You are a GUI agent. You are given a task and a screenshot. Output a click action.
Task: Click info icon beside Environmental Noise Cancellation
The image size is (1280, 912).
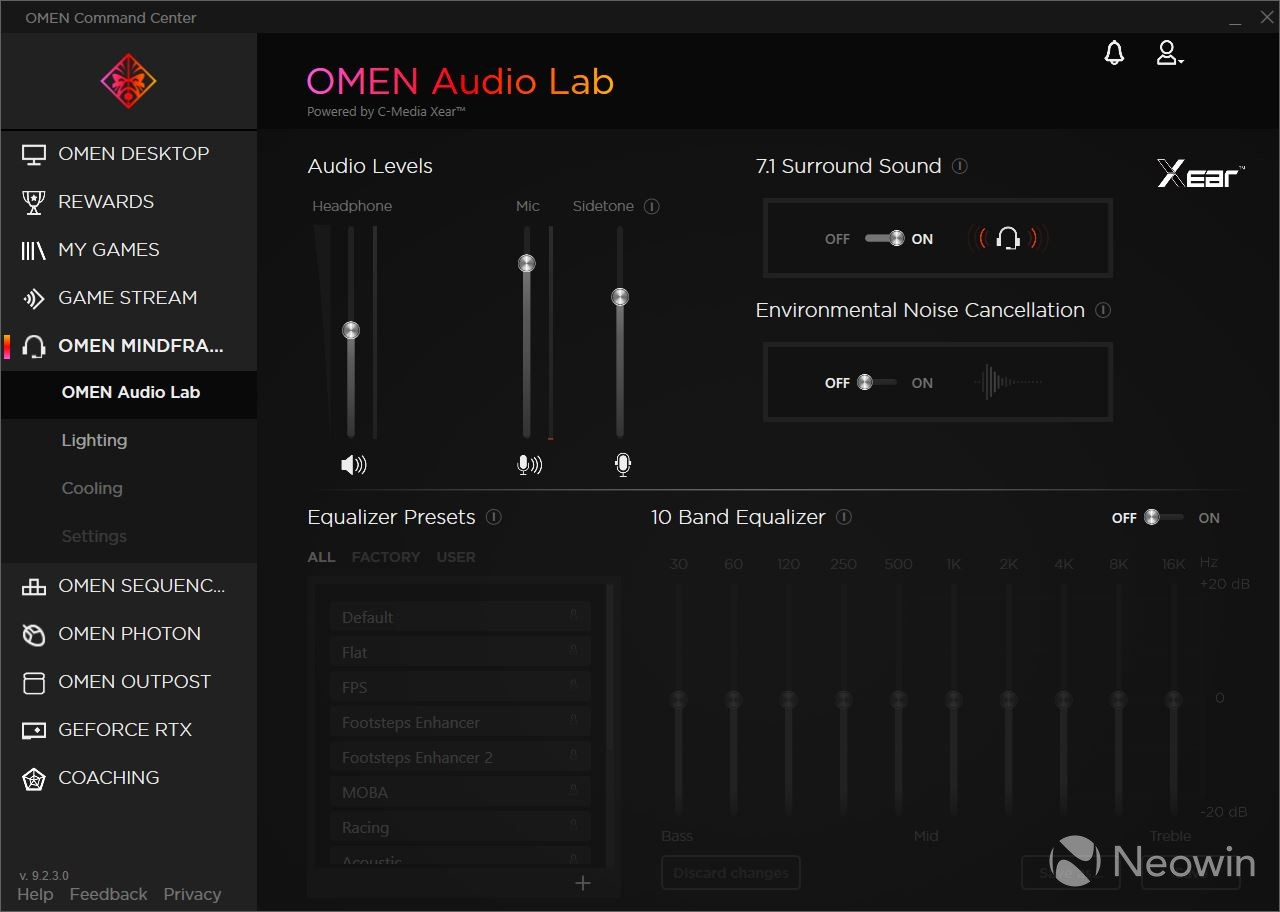tap(1103, 310)
